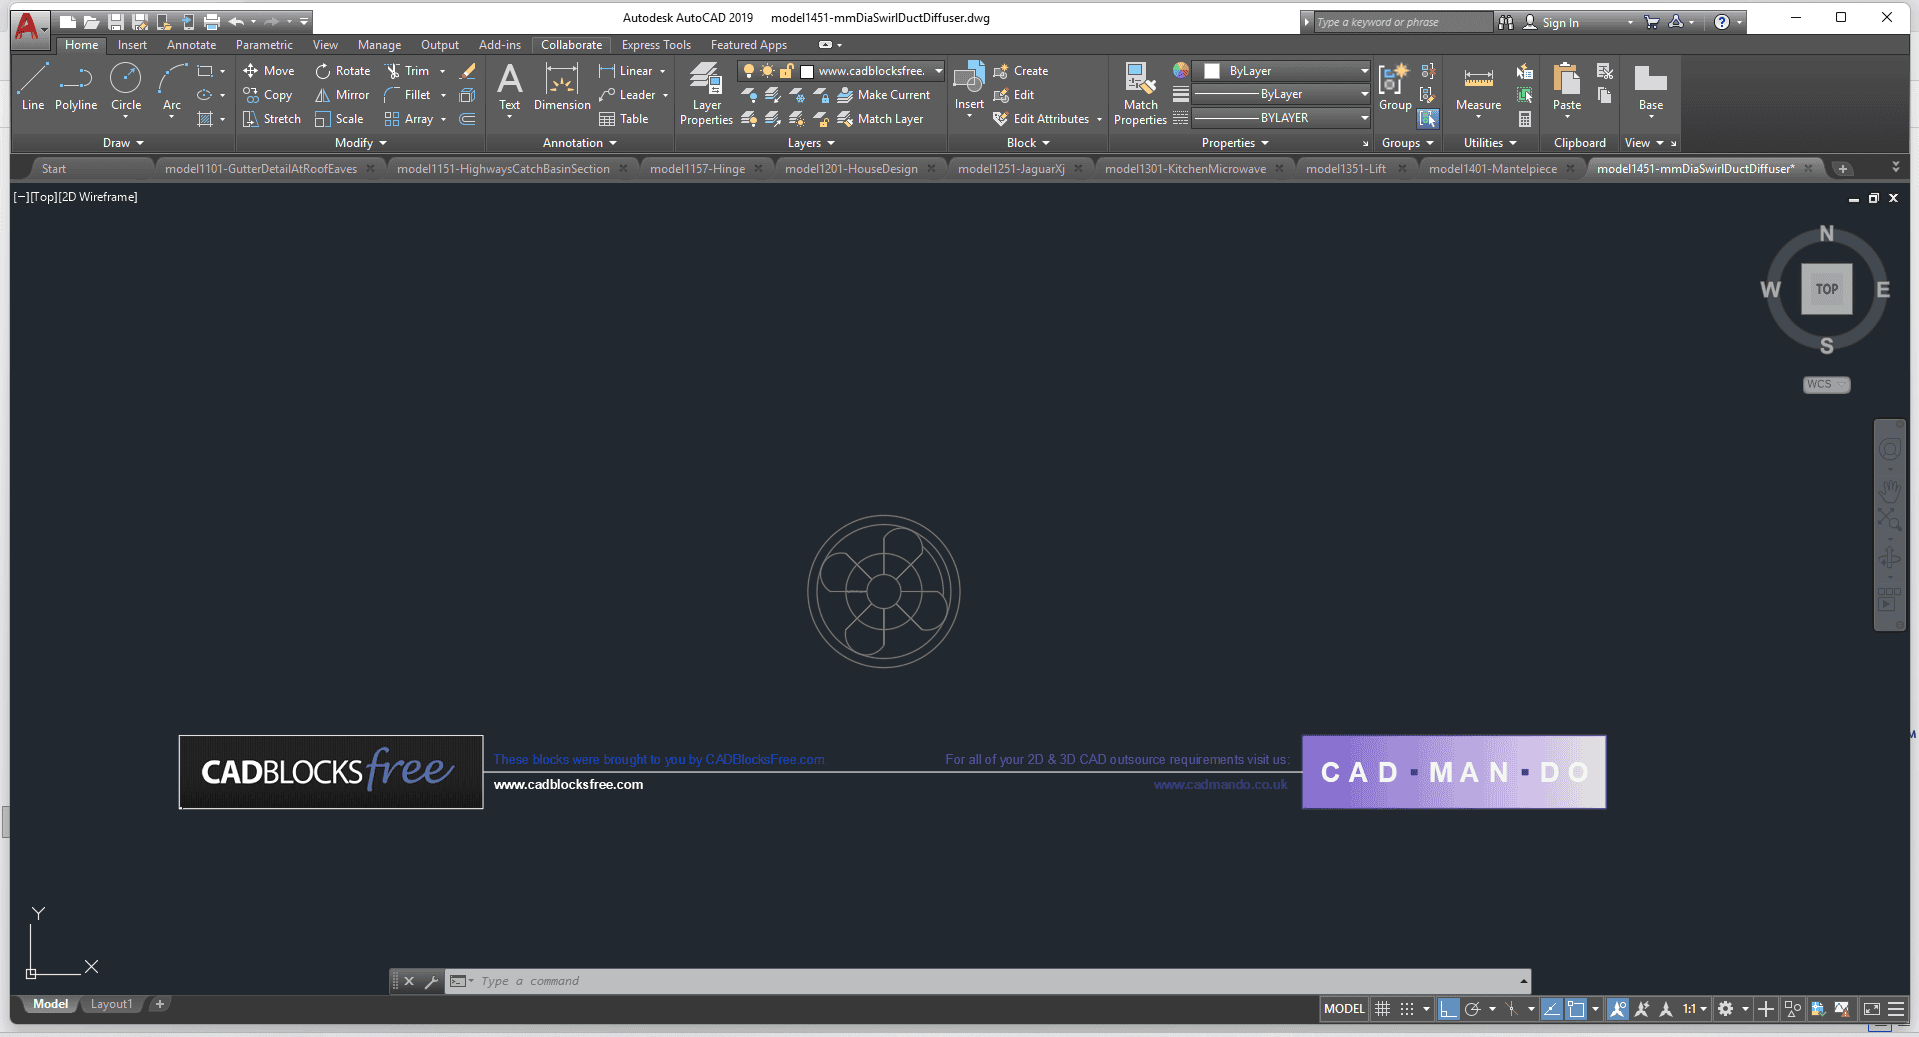Screen dimensions: 1919x1037
Task: Click the Dimension tool icon
Action: pyautogui.click(x=562, y=87)
